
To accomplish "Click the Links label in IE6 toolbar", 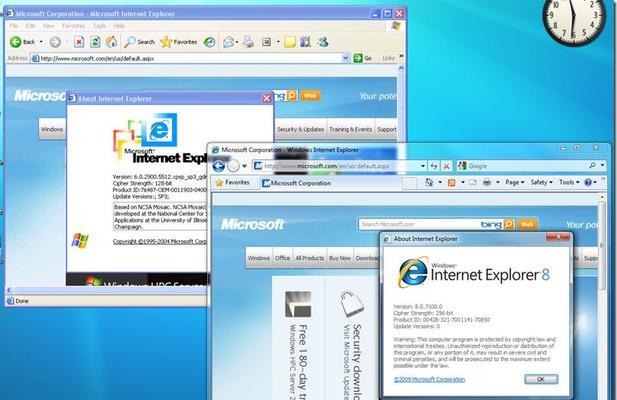I will point(388,58).
